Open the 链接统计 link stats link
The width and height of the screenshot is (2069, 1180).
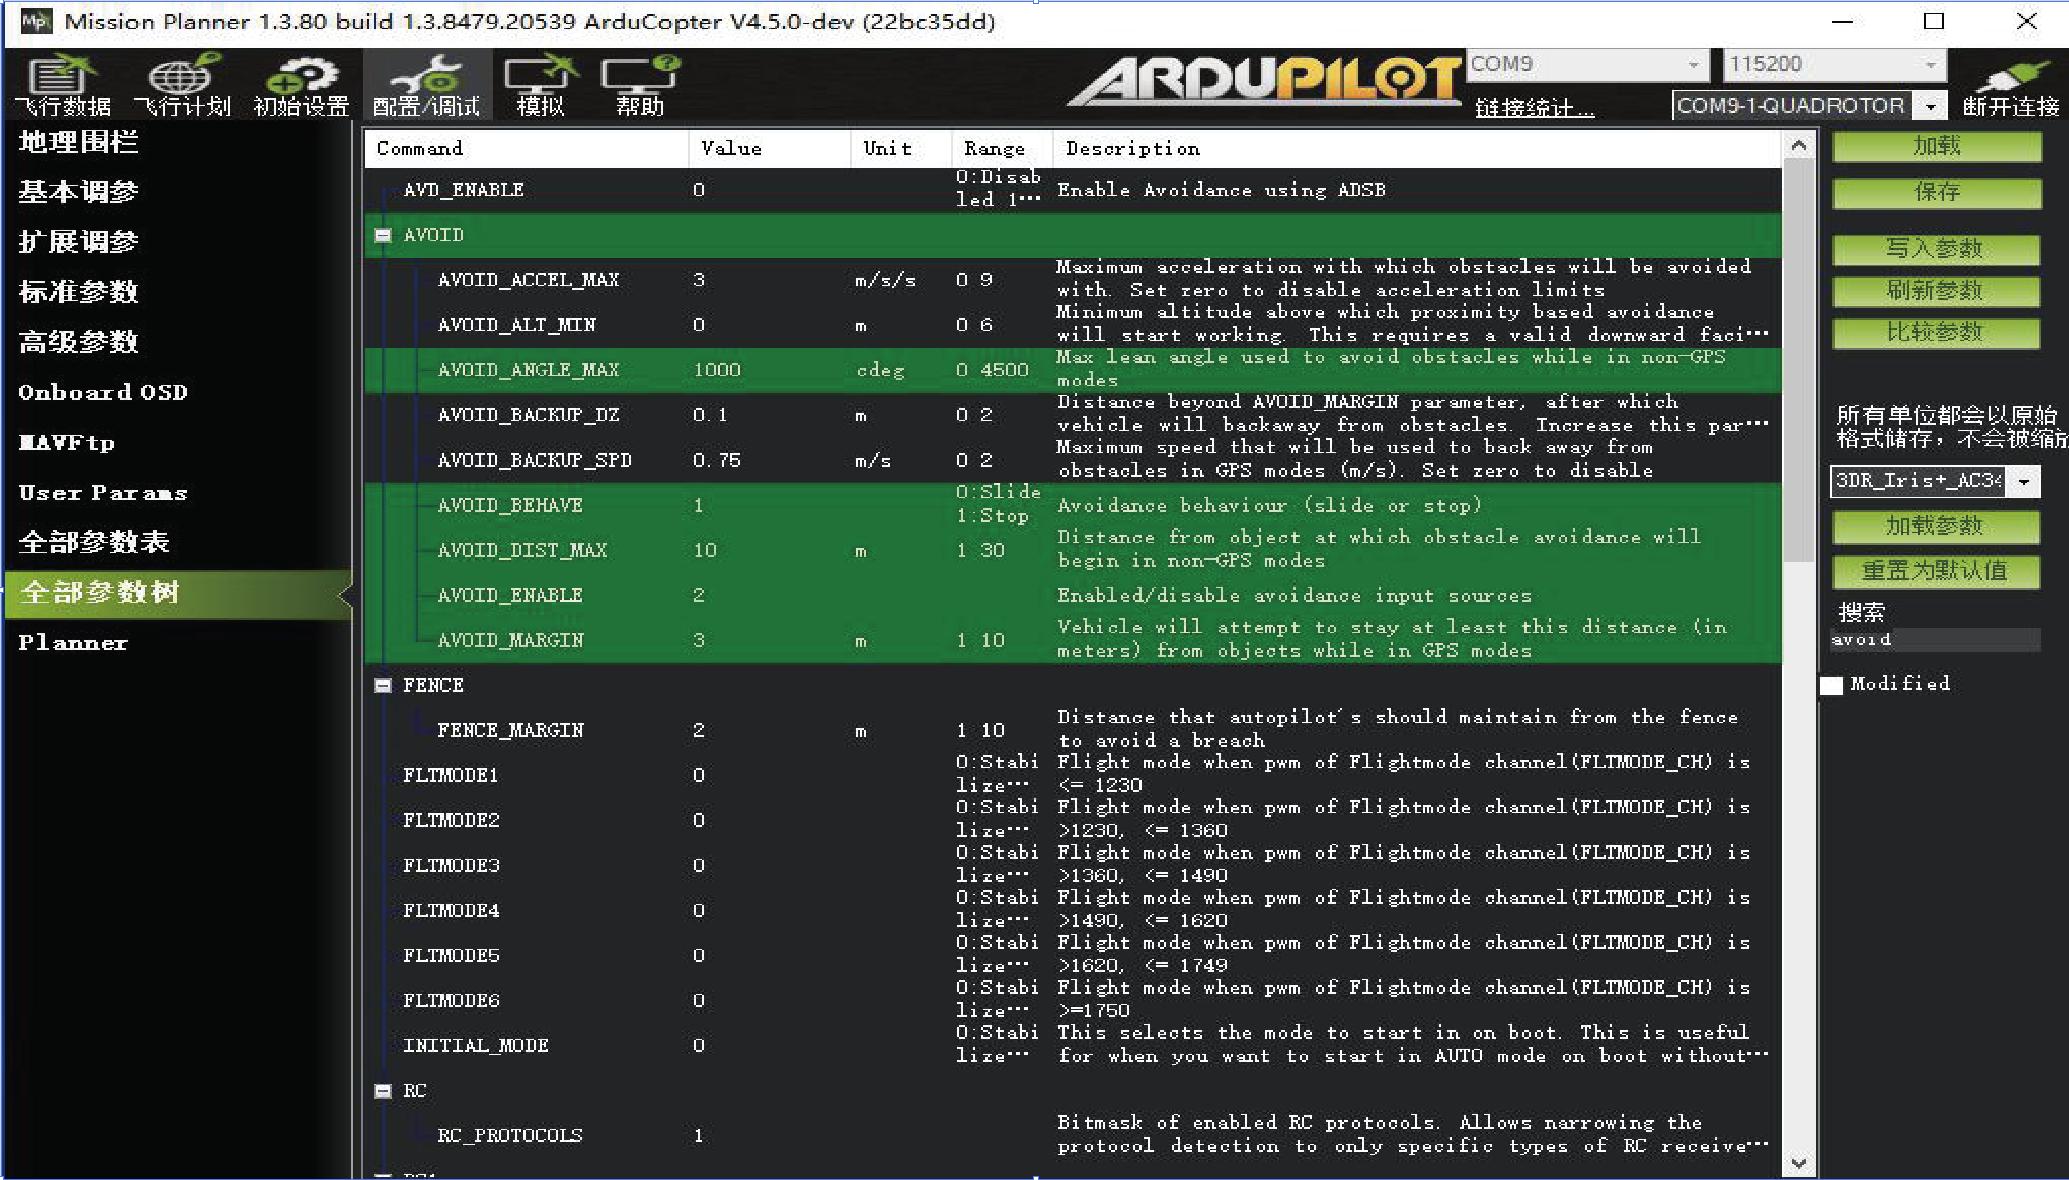[1534, 107]
